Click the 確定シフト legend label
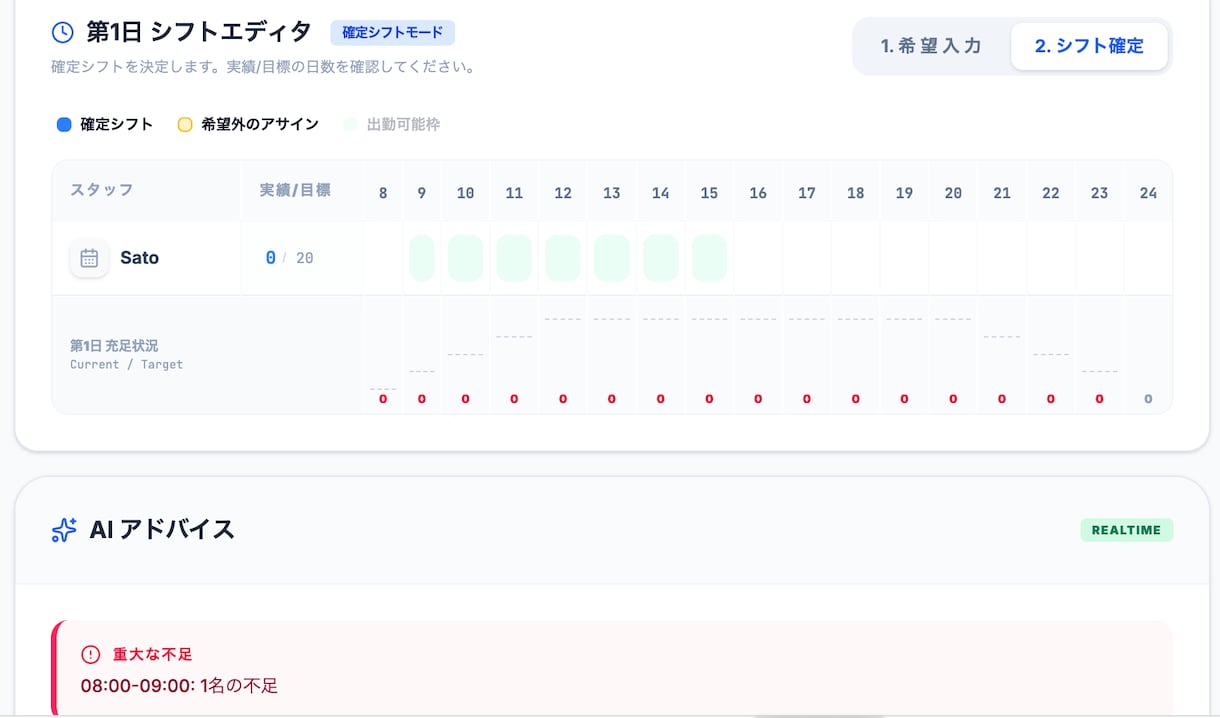 (117, 125)
